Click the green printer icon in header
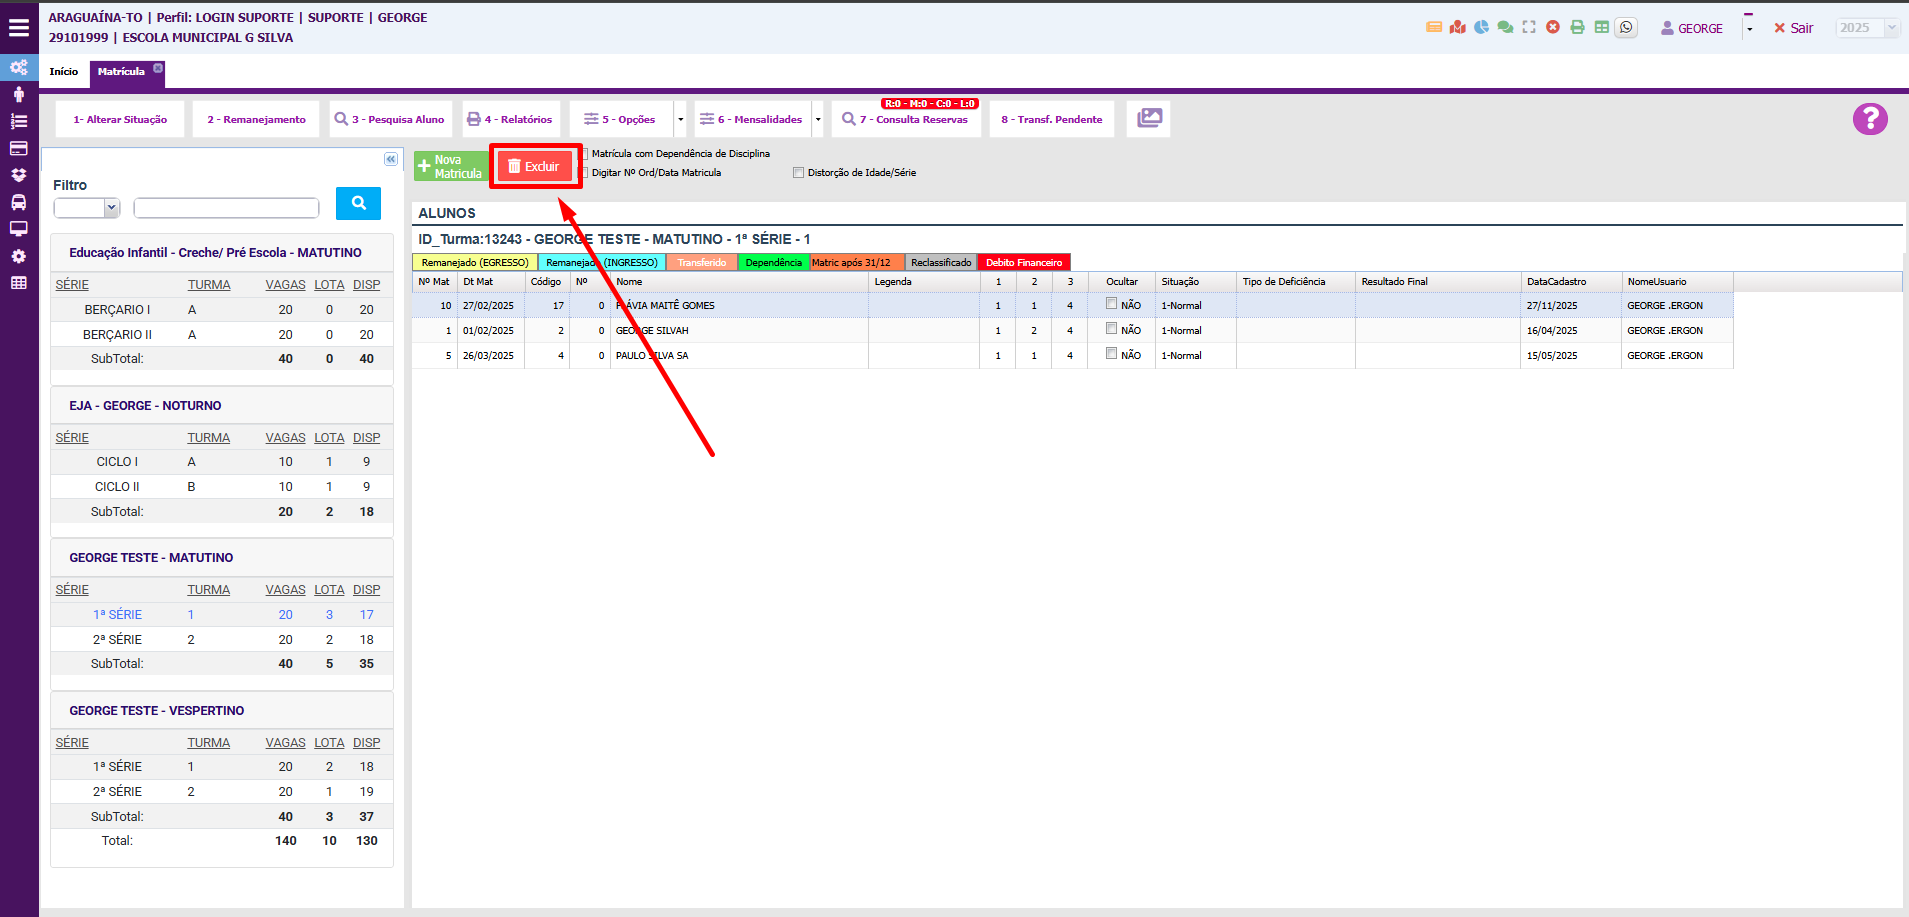1909x917 pixels. 1577,28
